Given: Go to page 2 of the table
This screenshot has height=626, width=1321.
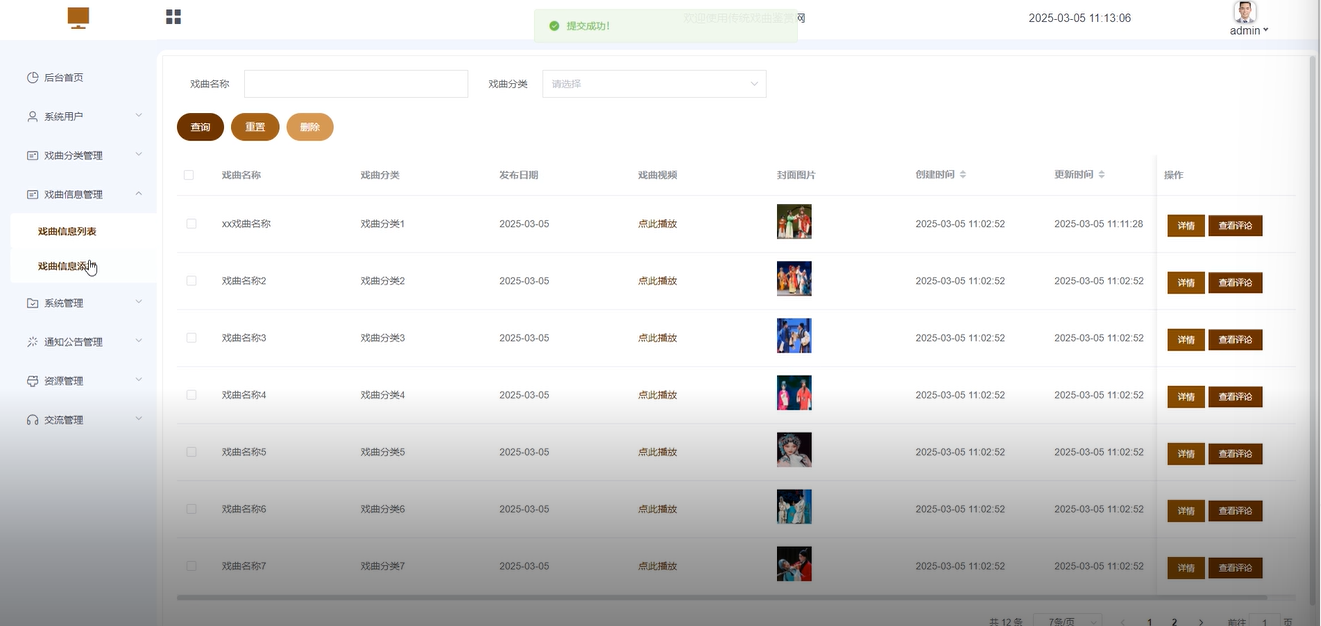Looking at the screenshot, I should [x=1174, y=621].
